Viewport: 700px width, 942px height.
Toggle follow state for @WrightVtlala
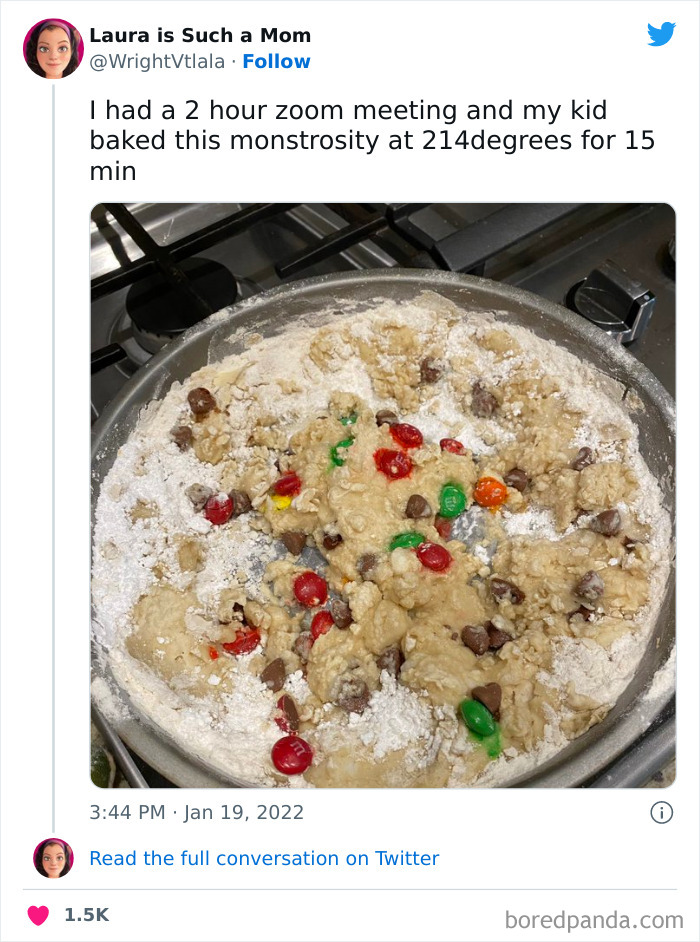pos(277,61)
